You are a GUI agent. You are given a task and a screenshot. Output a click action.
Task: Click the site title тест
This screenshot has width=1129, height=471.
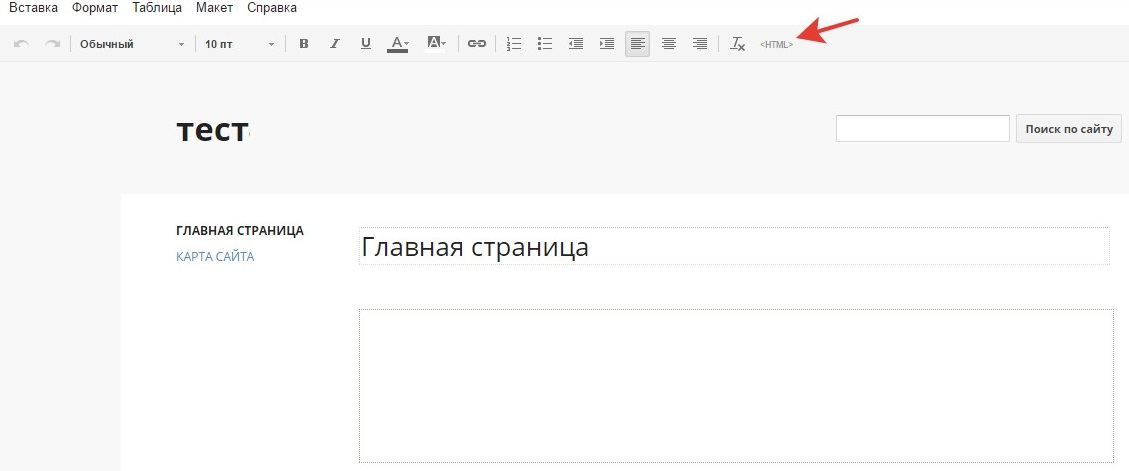click(x=212, y=130)
